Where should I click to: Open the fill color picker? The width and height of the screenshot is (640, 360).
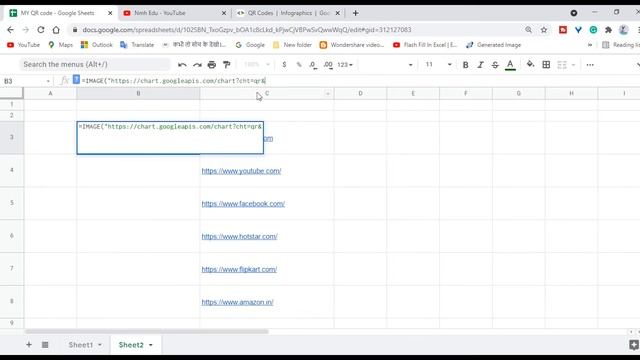click(530, 64)
